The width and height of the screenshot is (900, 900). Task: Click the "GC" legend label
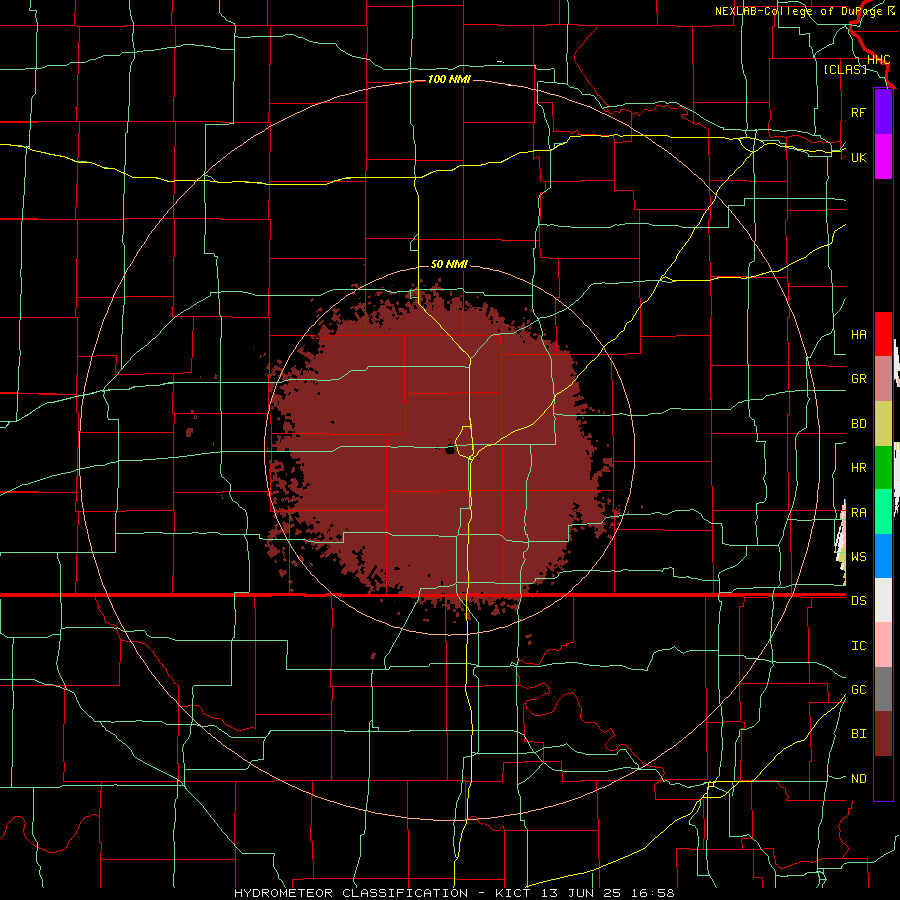click(858, 690)
